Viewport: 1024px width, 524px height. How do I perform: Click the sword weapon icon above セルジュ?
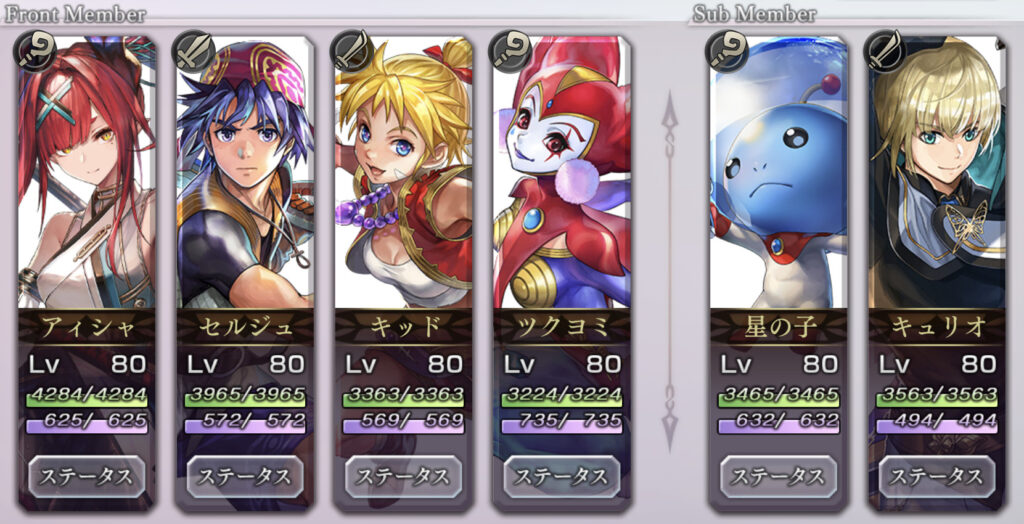(193, 50)
